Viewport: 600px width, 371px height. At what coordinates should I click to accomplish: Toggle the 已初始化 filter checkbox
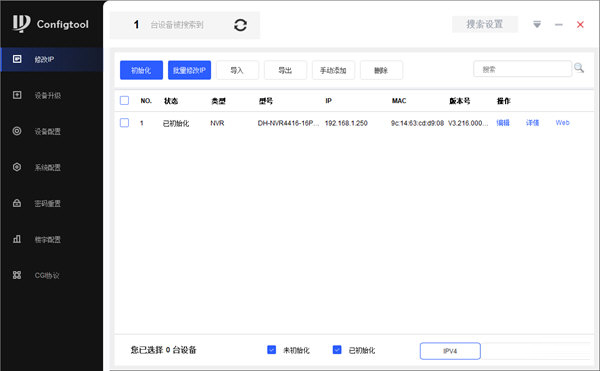click(x=337, y=350)
